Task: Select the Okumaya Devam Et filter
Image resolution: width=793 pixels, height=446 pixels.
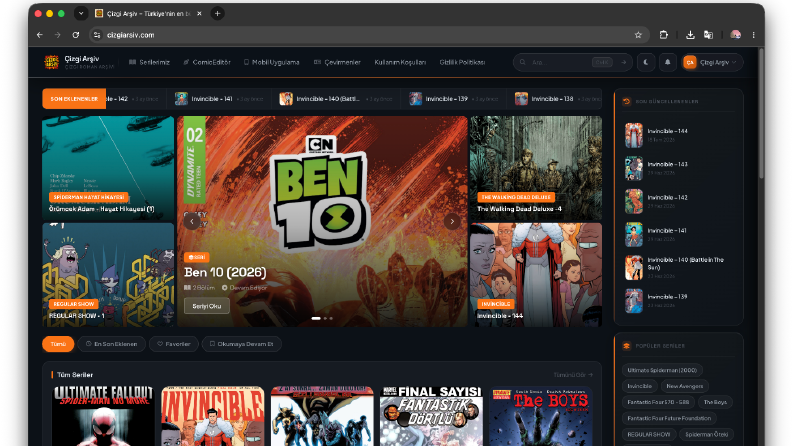Action: 241,344
